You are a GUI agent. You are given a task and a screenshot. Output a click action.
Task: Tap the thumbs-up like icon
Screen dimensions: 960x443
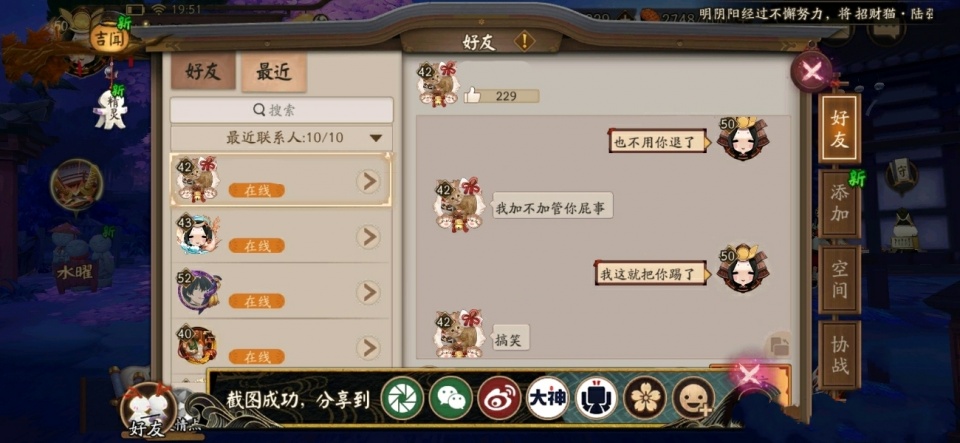[472, 95]
